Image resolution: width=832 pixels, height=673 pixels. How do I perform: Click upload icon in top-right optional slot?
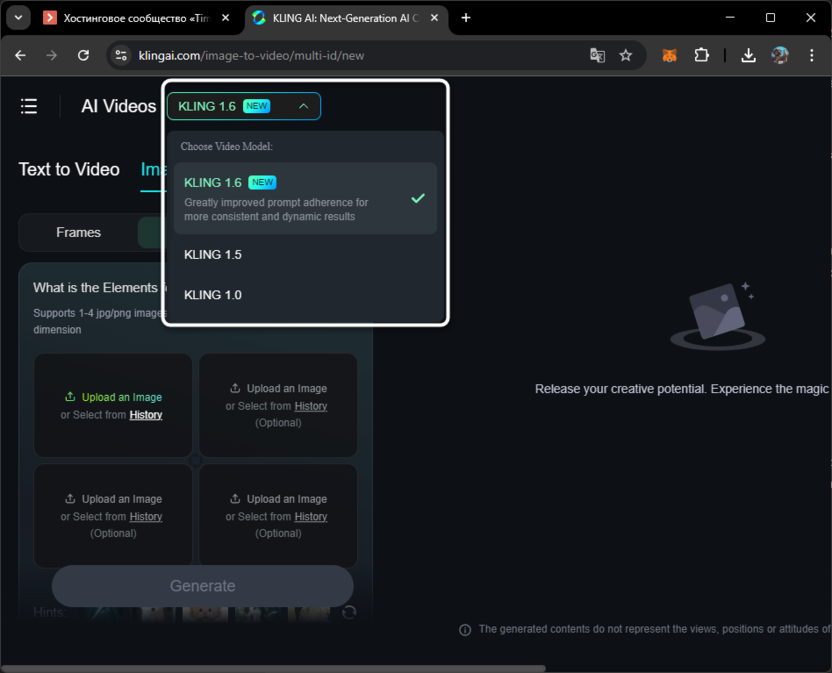235,388
